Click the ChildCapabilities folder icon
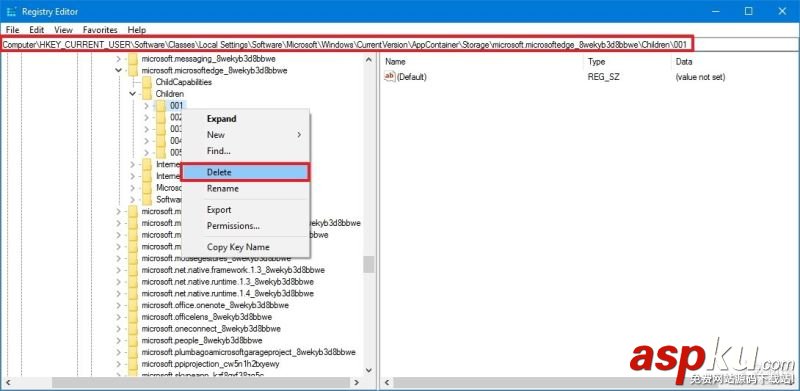This screenshot has width=800, height=391. point(147,82)
